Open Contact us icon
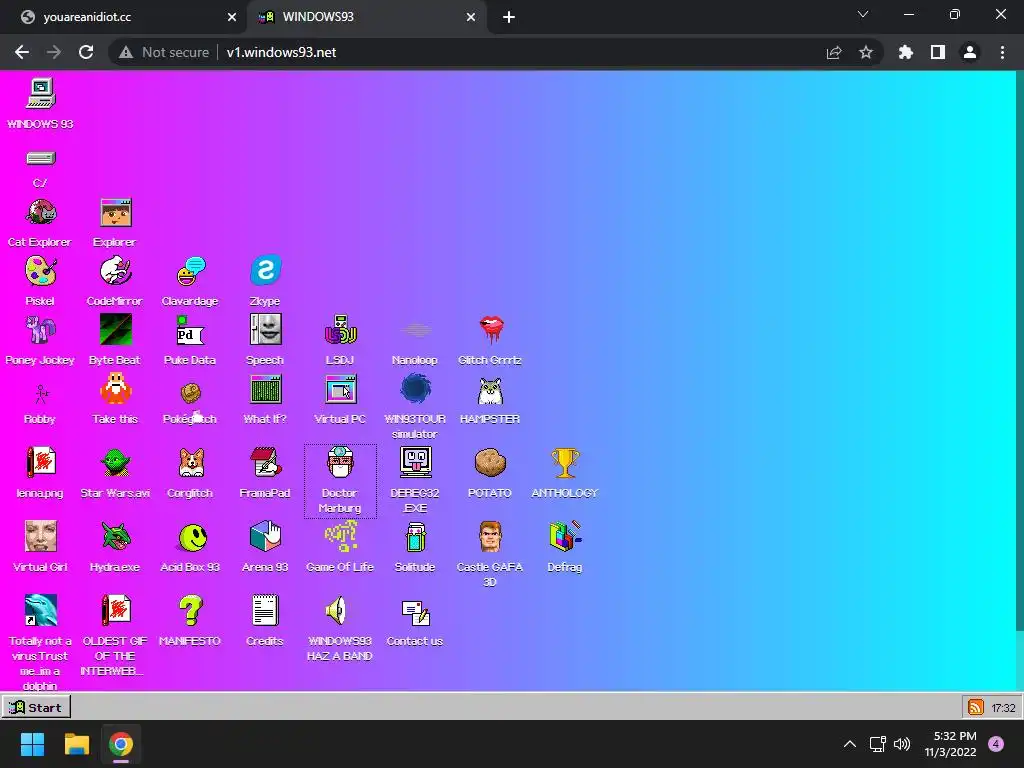Screen dimensions: 1024x768 point(415,612)
